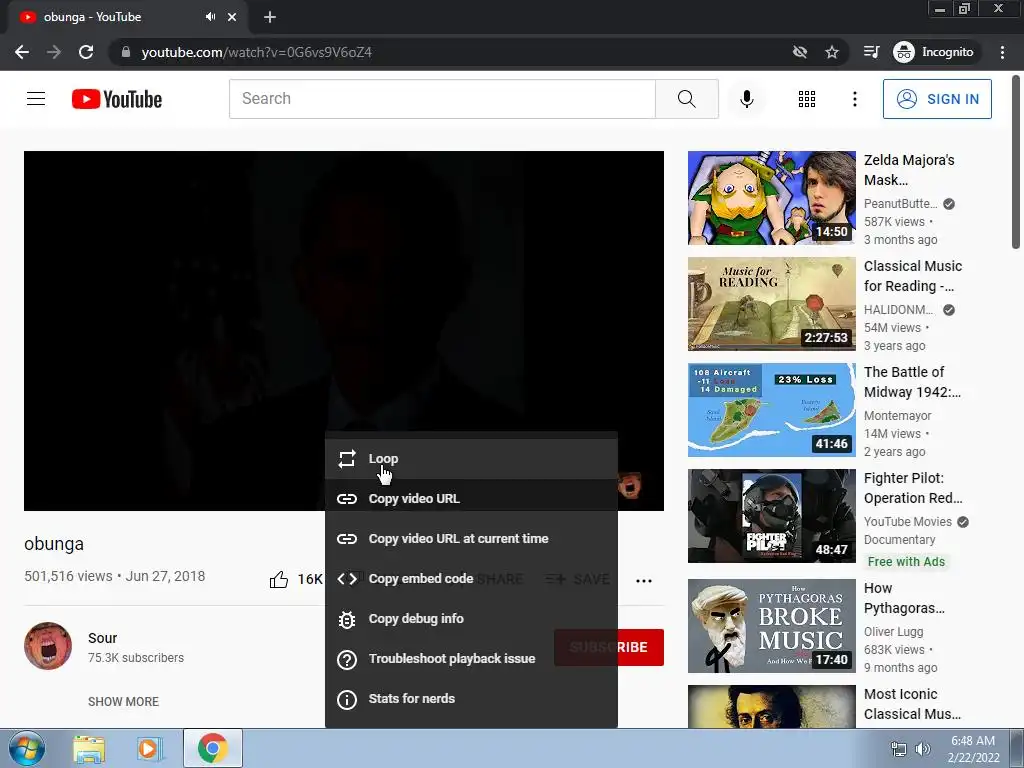The image size is (1024, 768).
Task: Go back to the previous page
Action: (x=22, y=52)
